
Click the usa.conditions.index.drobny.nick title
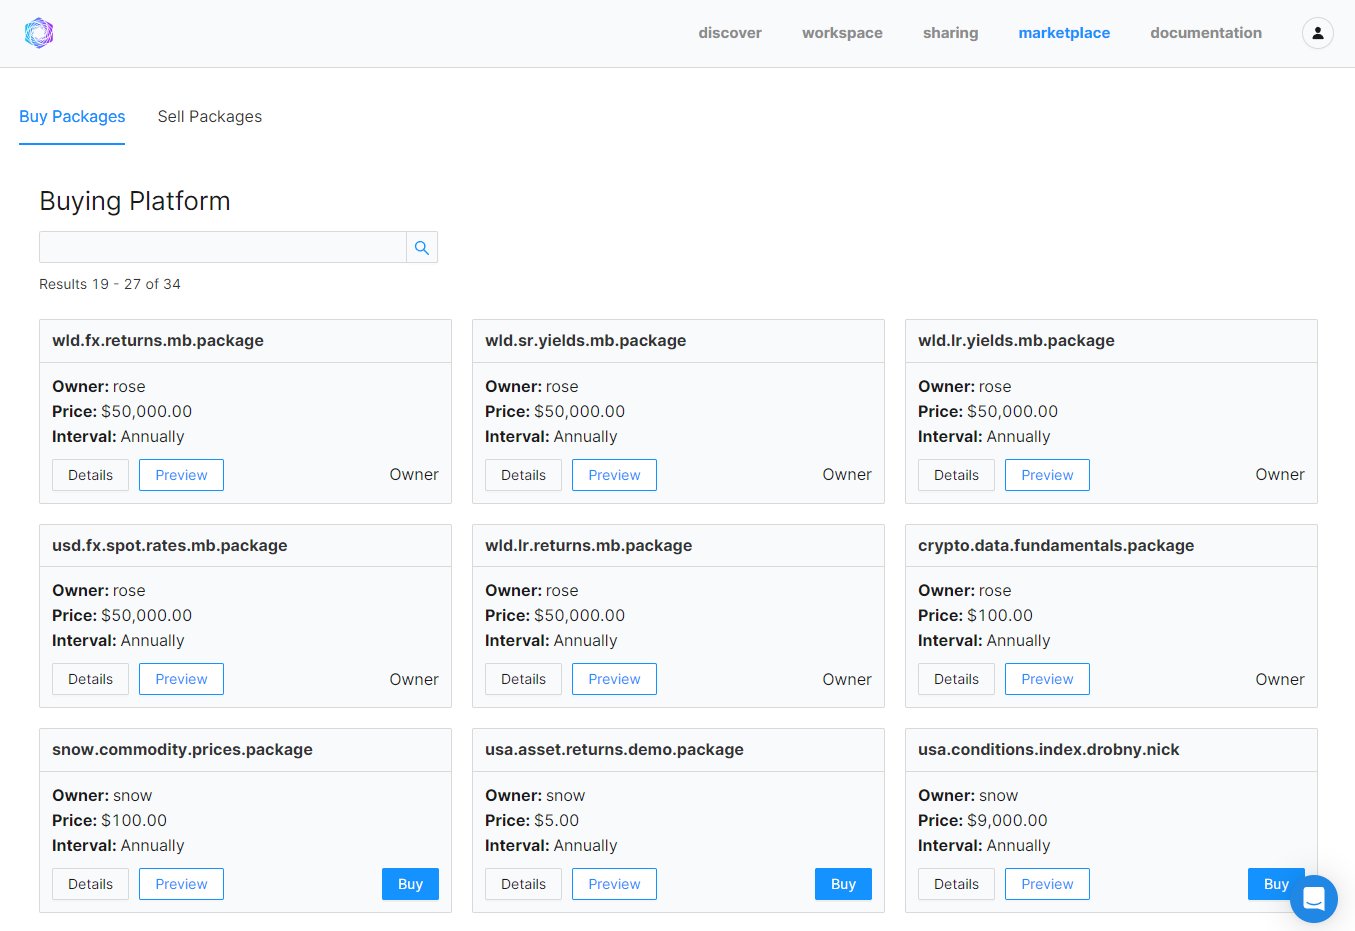point(1049,750)
